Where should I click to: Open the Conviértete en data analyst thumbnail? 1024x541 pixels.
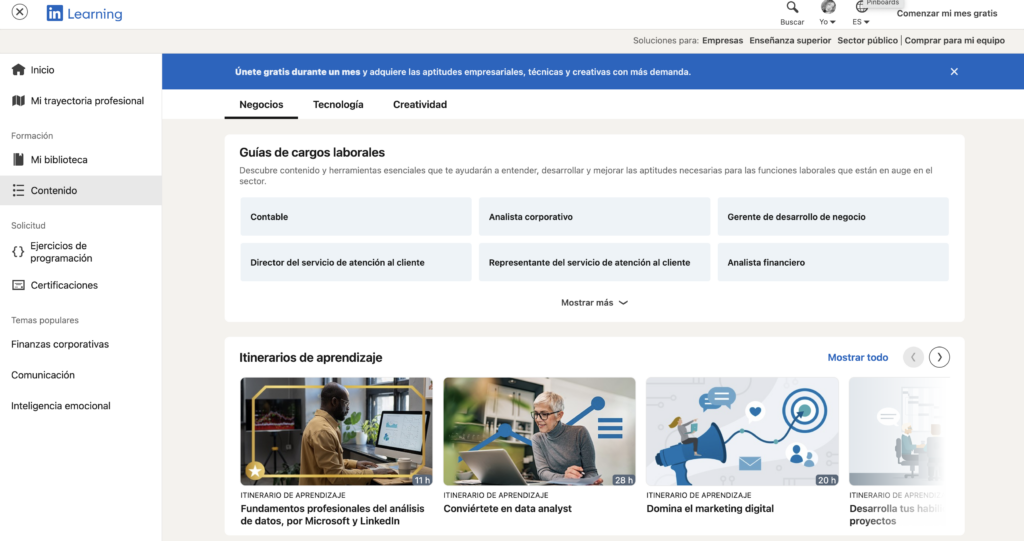(x=539, y=431)
